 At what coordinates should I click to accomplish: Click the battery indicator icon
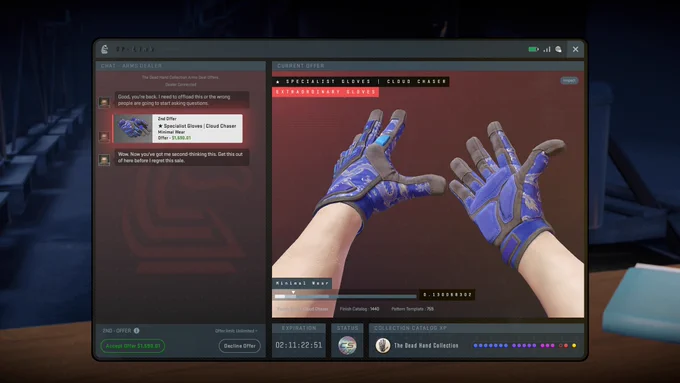point(533,49)
